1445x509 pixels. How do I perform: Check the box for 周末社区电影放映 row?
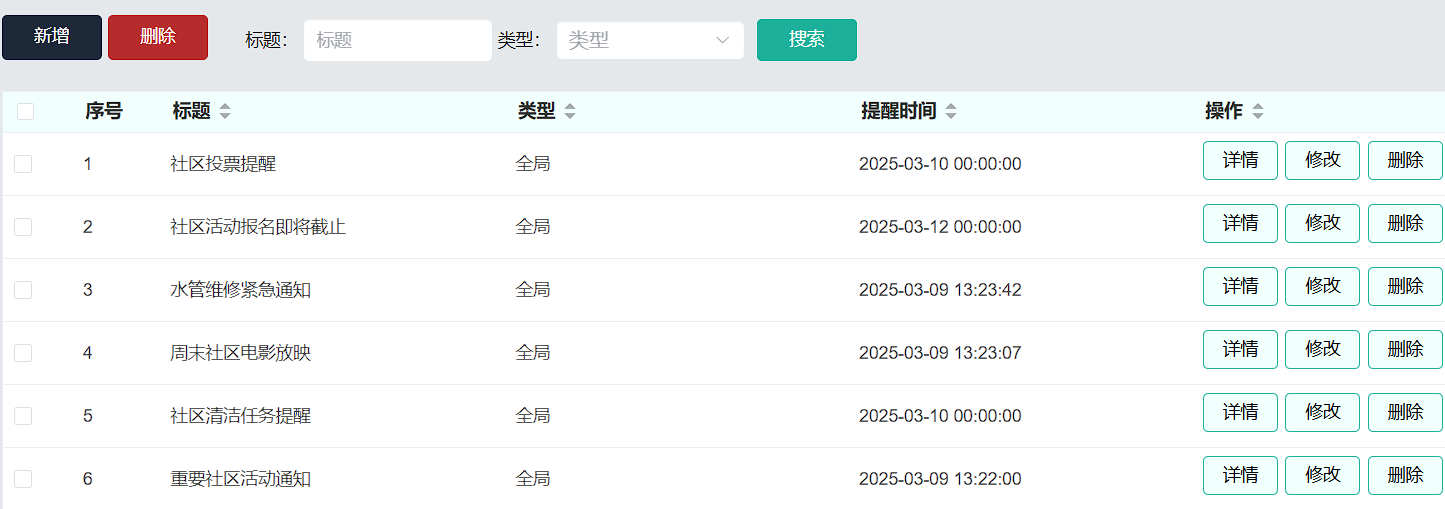click(23, 353)
